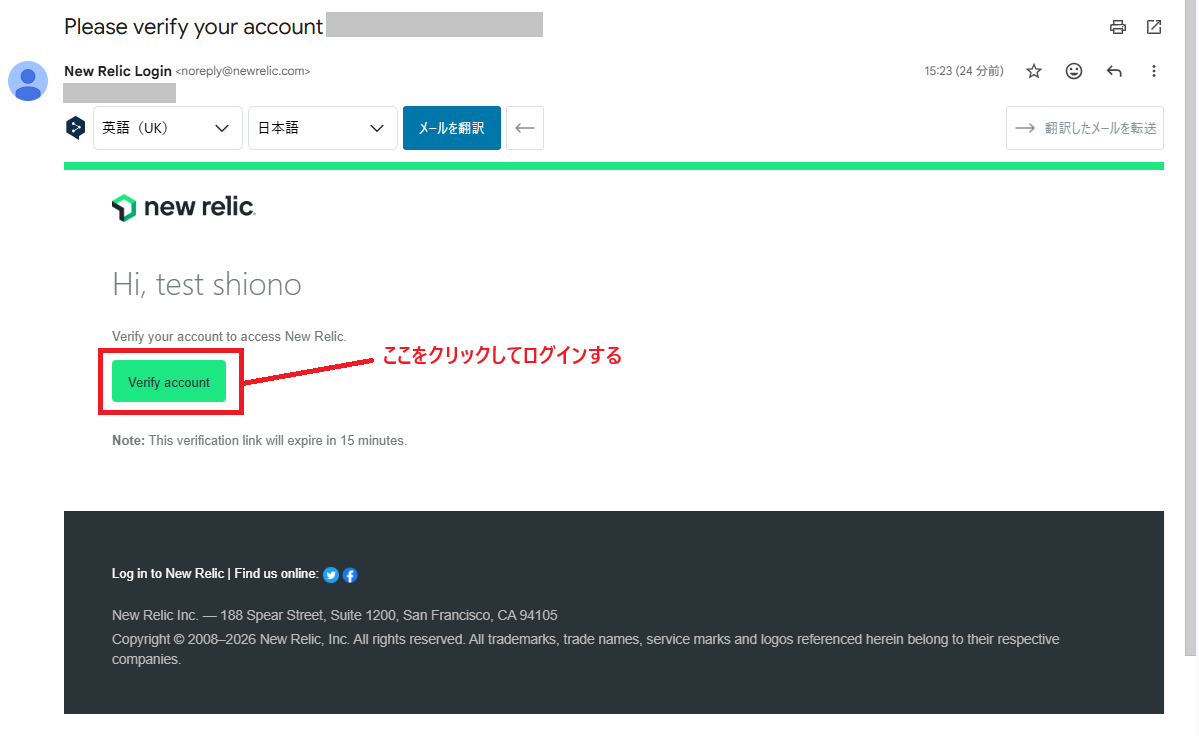1199x736 pixels.
Task: Click the DeepL translator logo icon
Action: (75, 128)
